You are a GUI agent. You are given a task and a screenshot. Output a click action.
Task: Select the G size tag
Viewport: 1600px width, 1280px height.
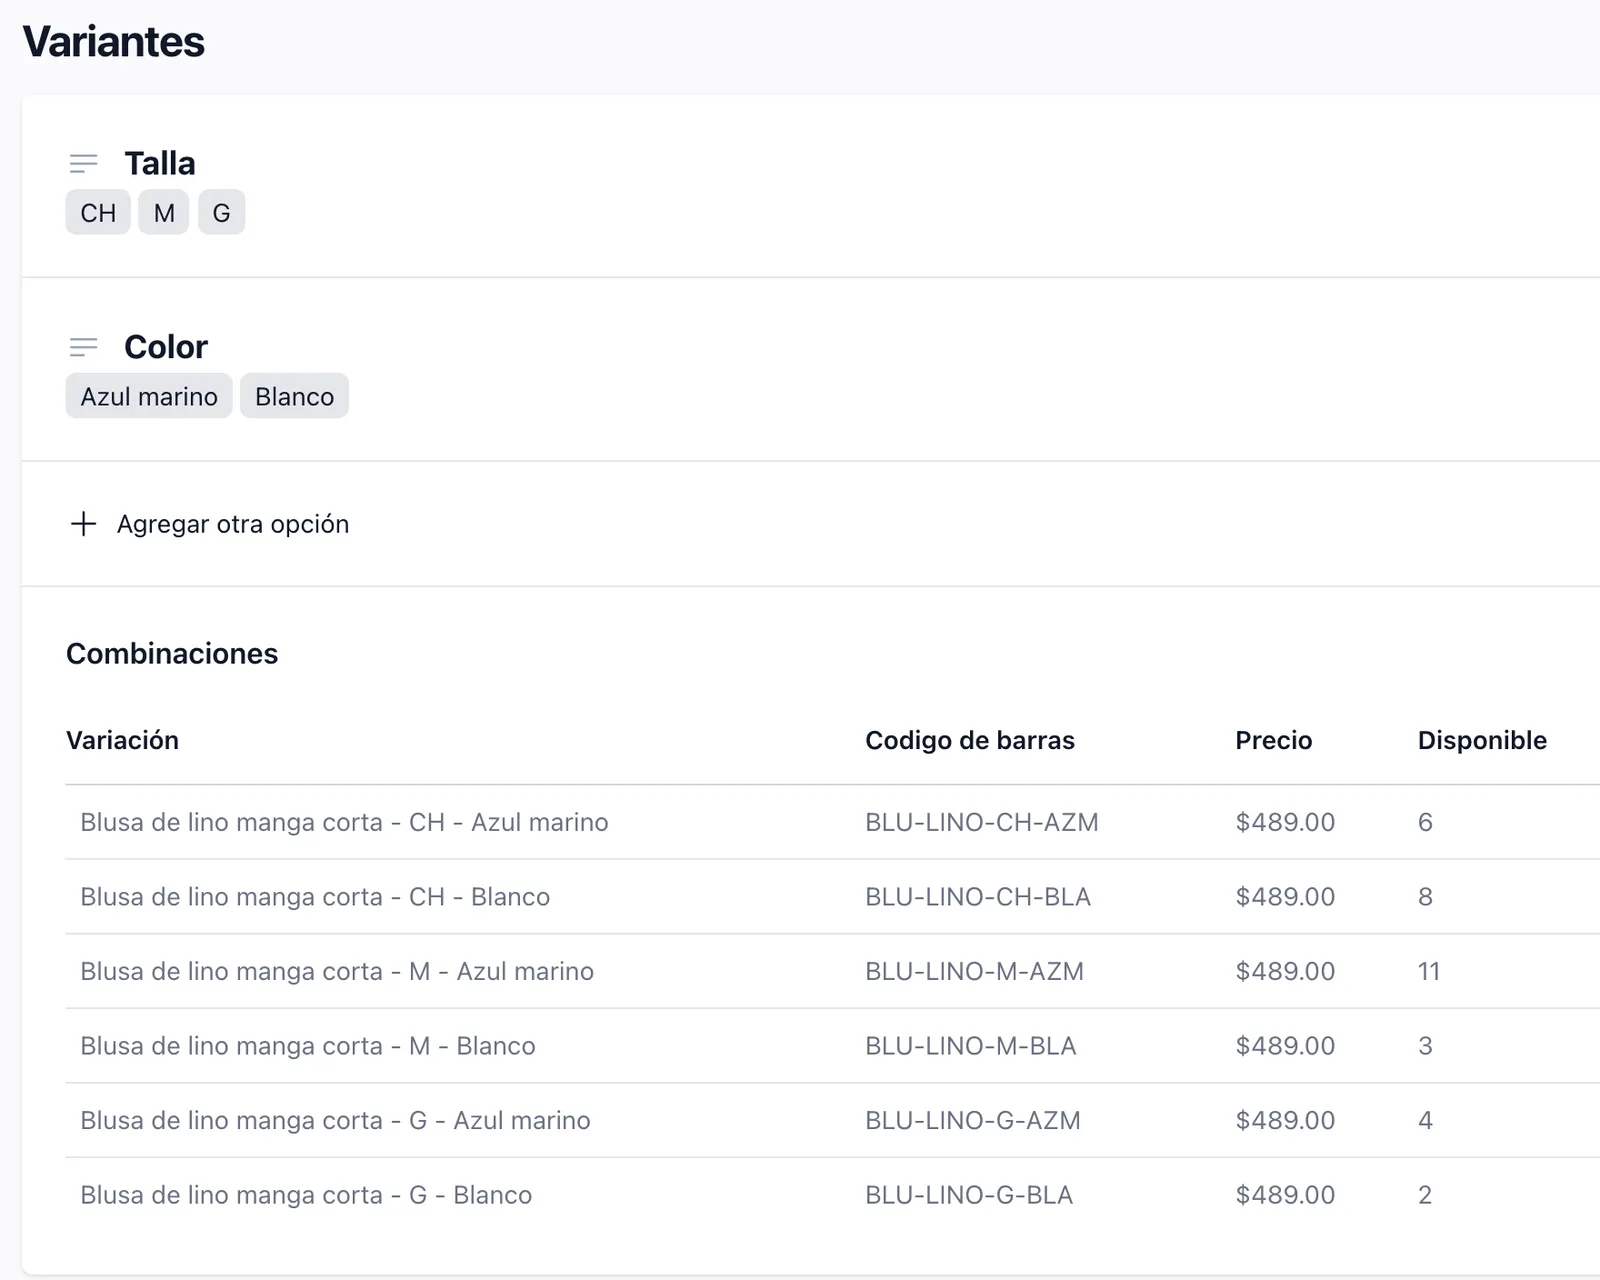[221, 213]
